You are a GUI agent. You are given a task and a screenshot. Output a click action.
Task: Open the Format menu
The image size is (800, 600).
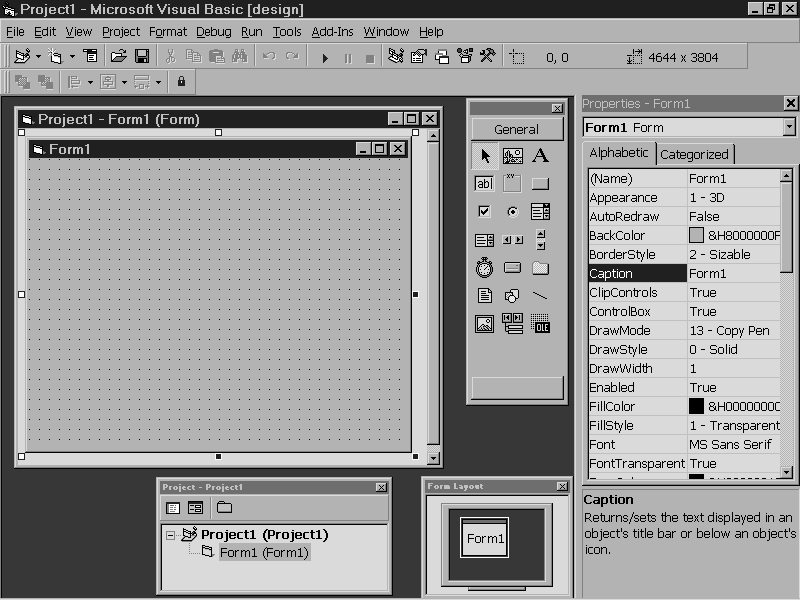point(168,32)
